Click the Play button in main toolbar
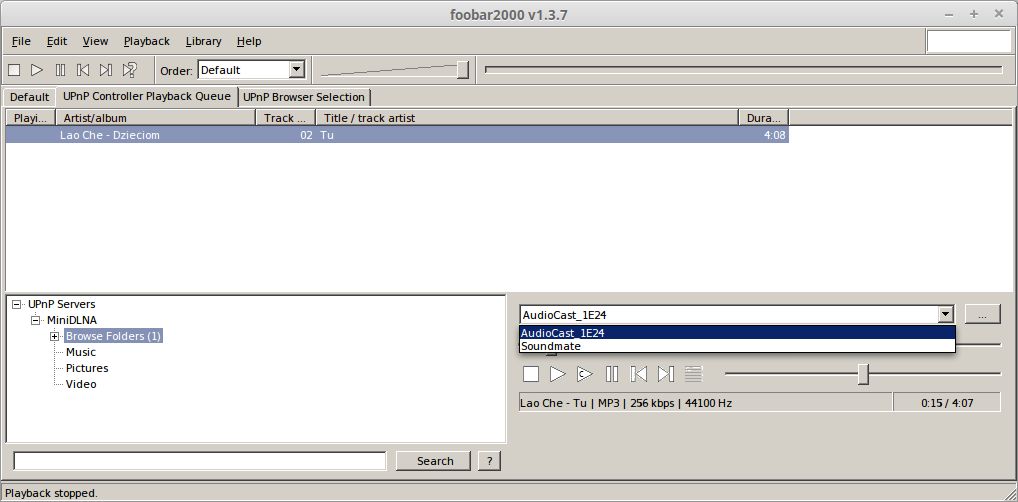The image size is (1018, 502). click(37, 69)
